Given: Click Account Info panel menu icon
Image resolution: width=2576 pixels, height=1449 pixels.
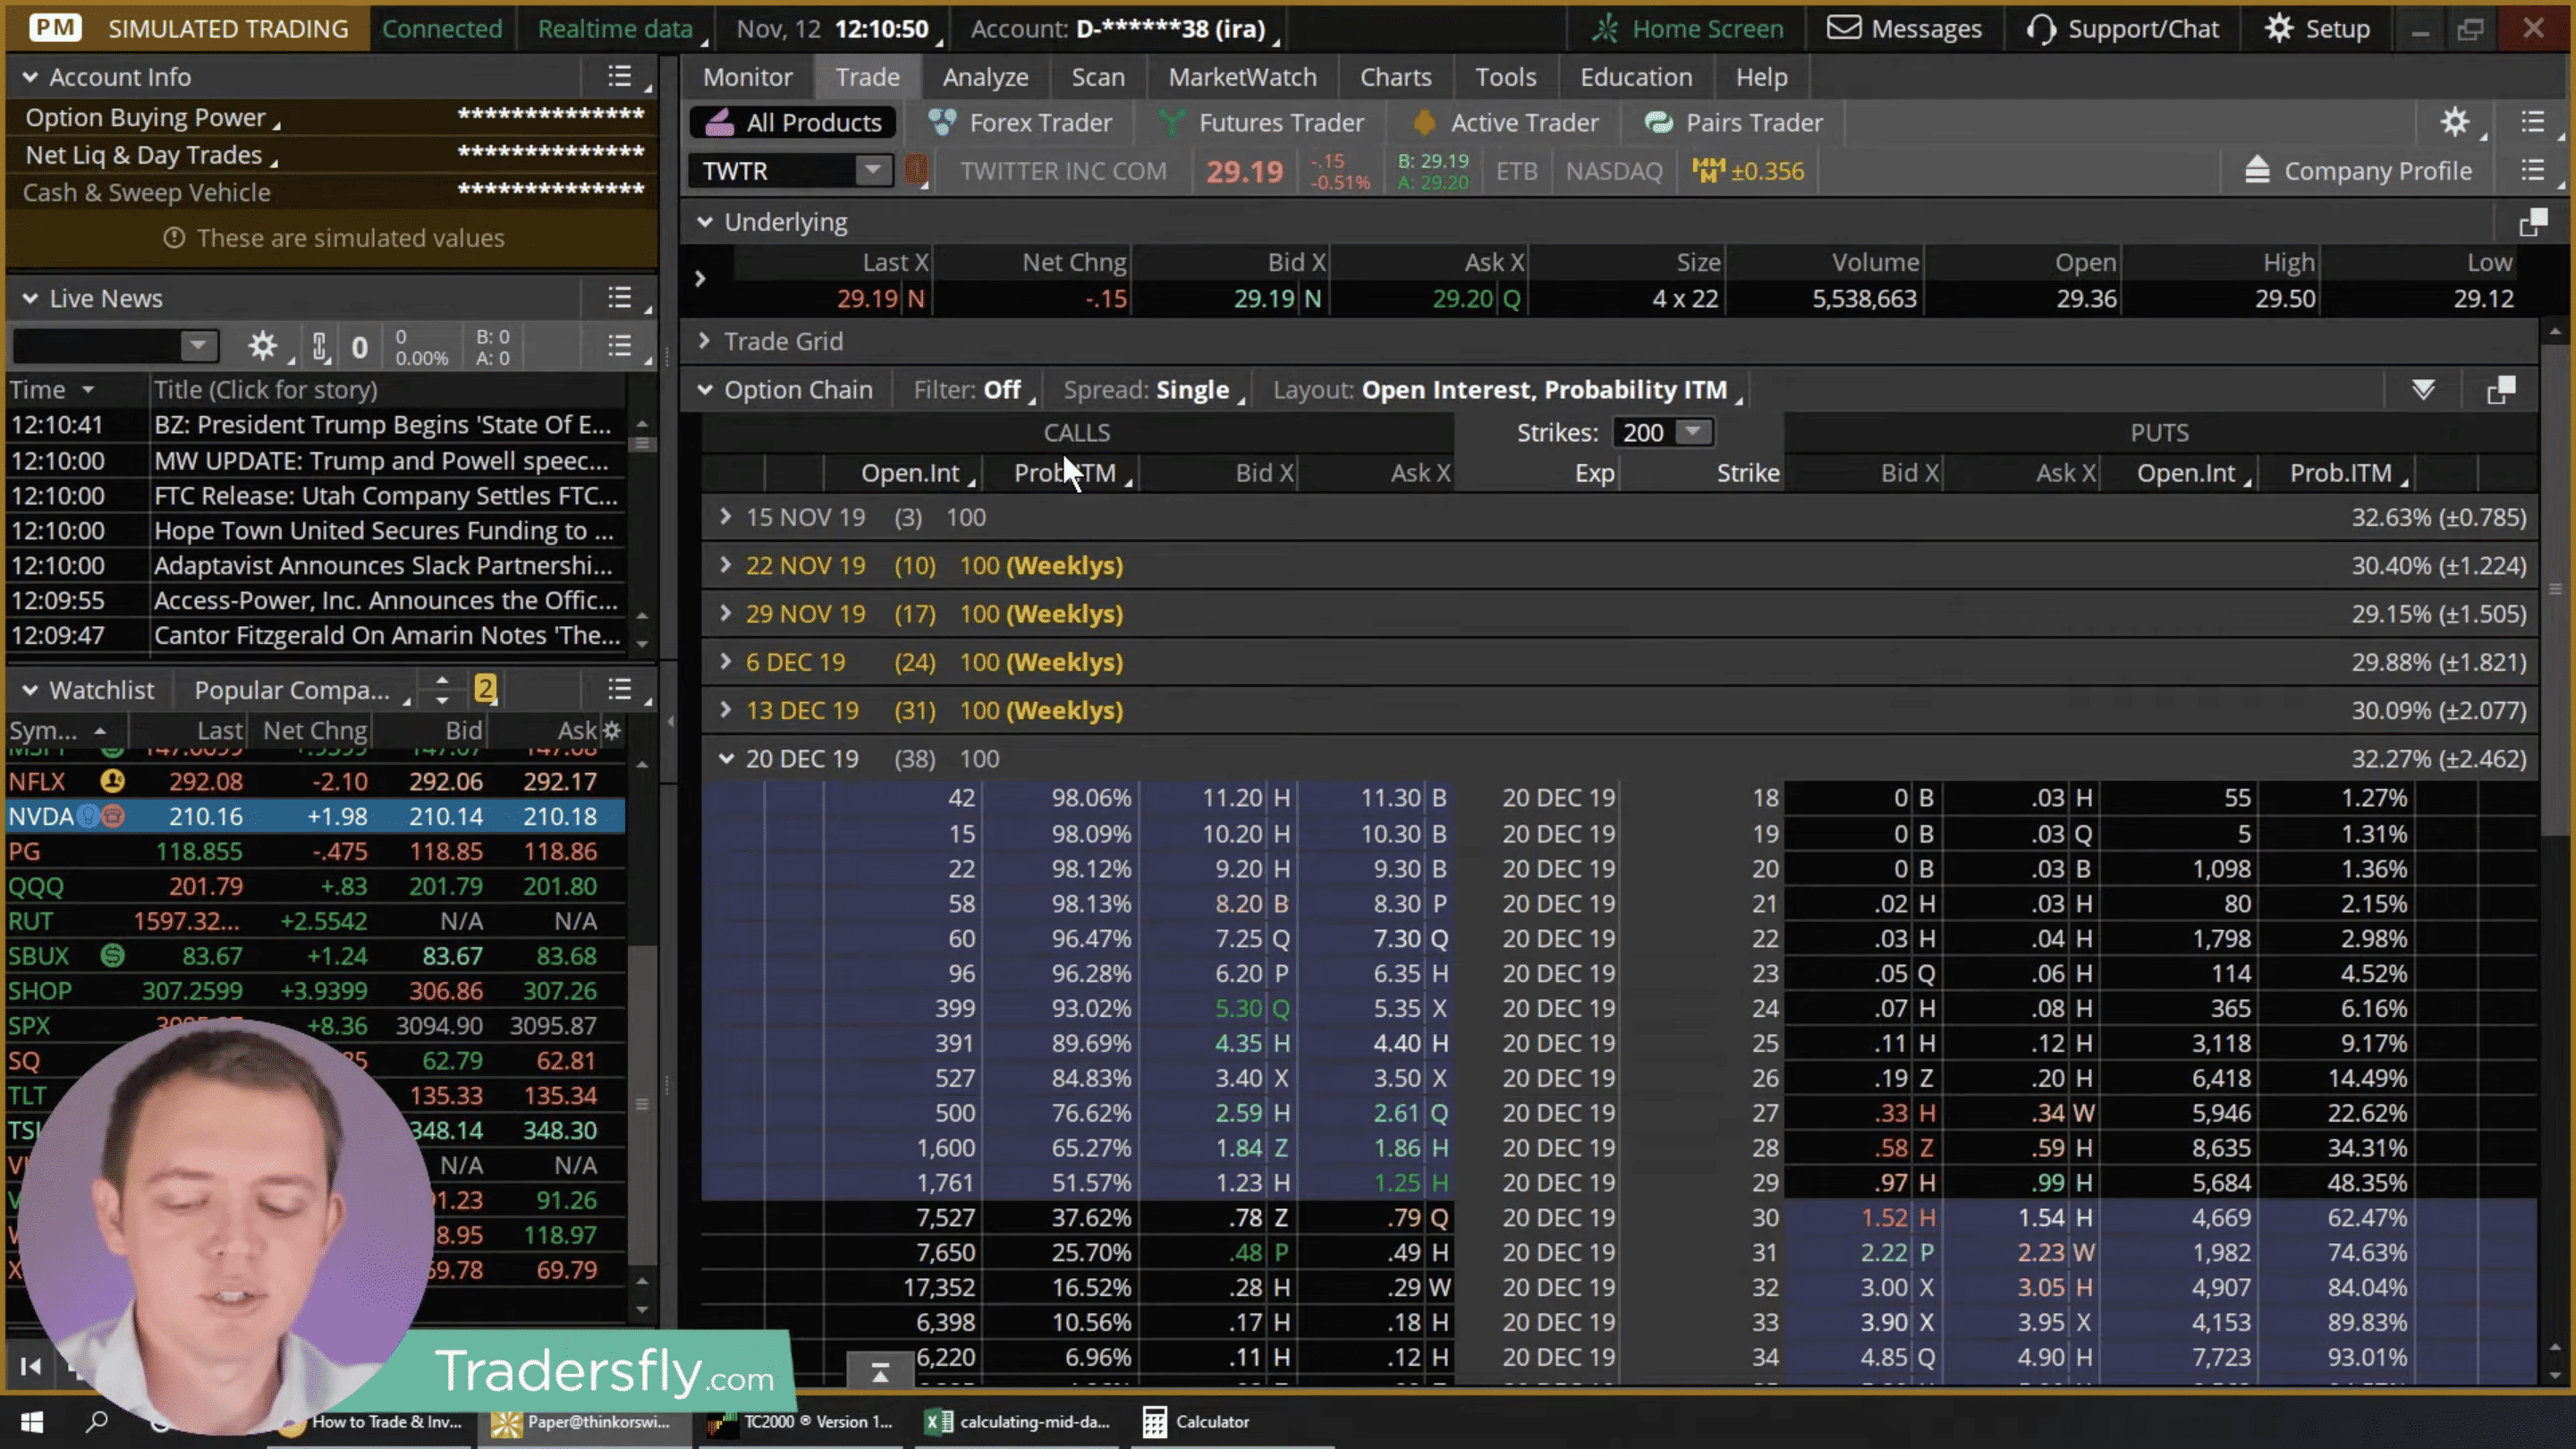Looking at the screenshot, I should tap(620, 76).
